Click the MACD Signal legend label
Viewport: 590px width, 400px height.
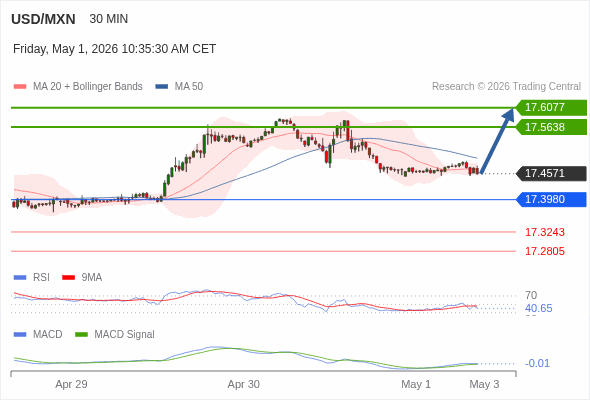pos(125,335)
